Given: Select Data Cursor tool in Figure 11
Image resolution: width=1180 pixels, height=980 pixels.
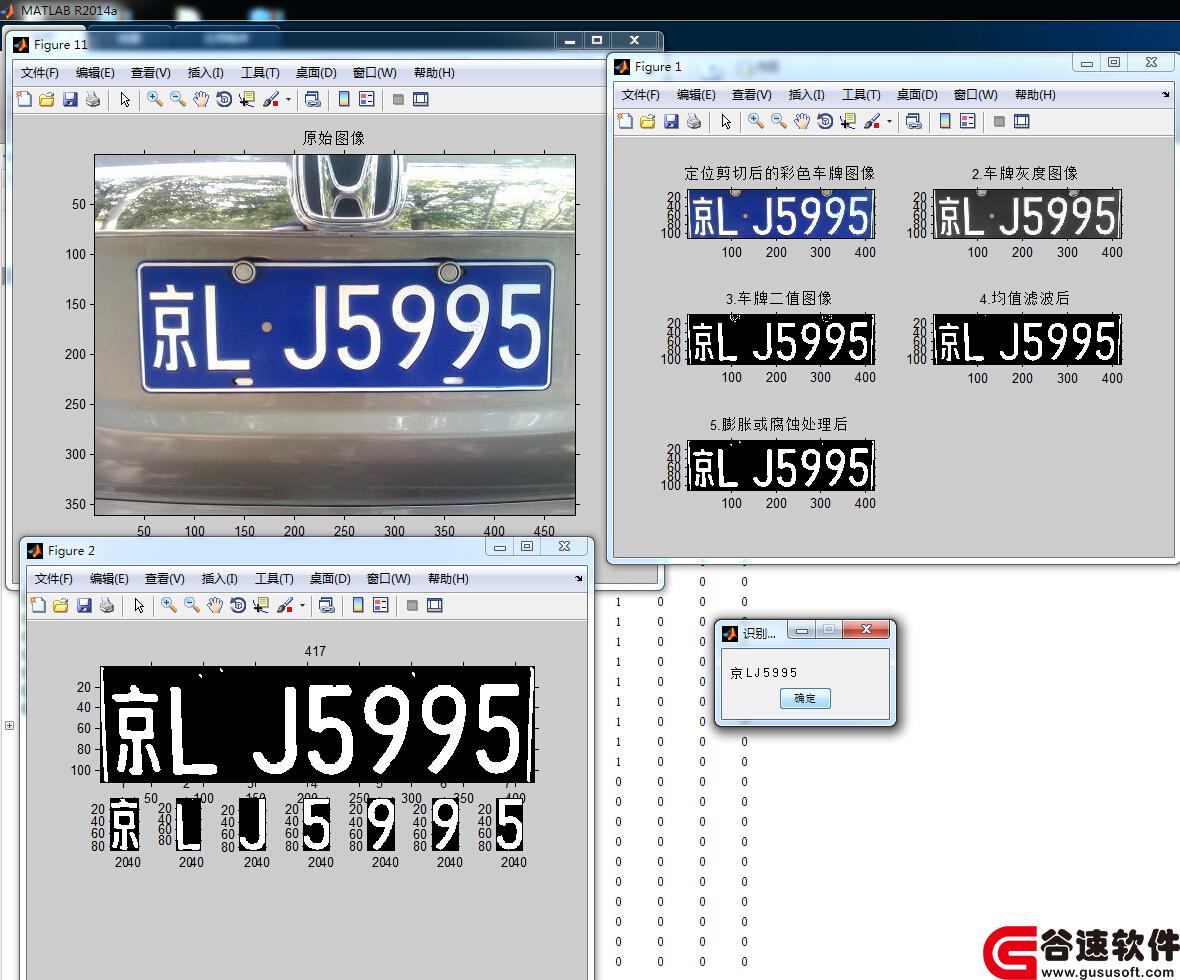Looking at the screenshot, I should click(246, 99).
